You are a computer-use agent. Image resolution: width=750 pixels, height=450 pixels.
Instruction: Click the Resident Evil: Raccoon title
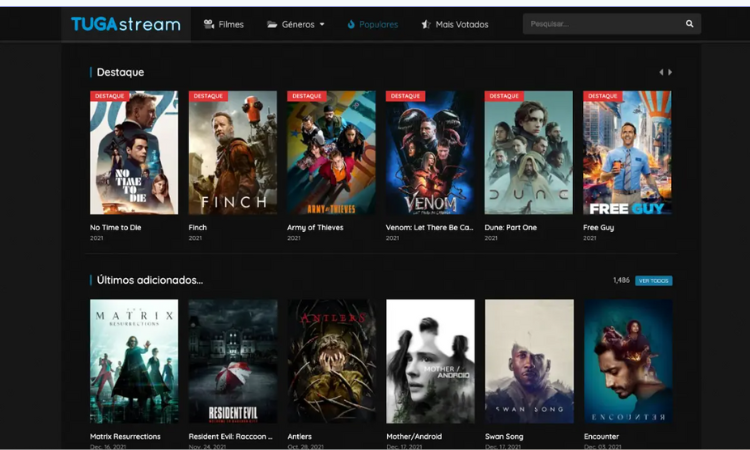coord(230,437)
